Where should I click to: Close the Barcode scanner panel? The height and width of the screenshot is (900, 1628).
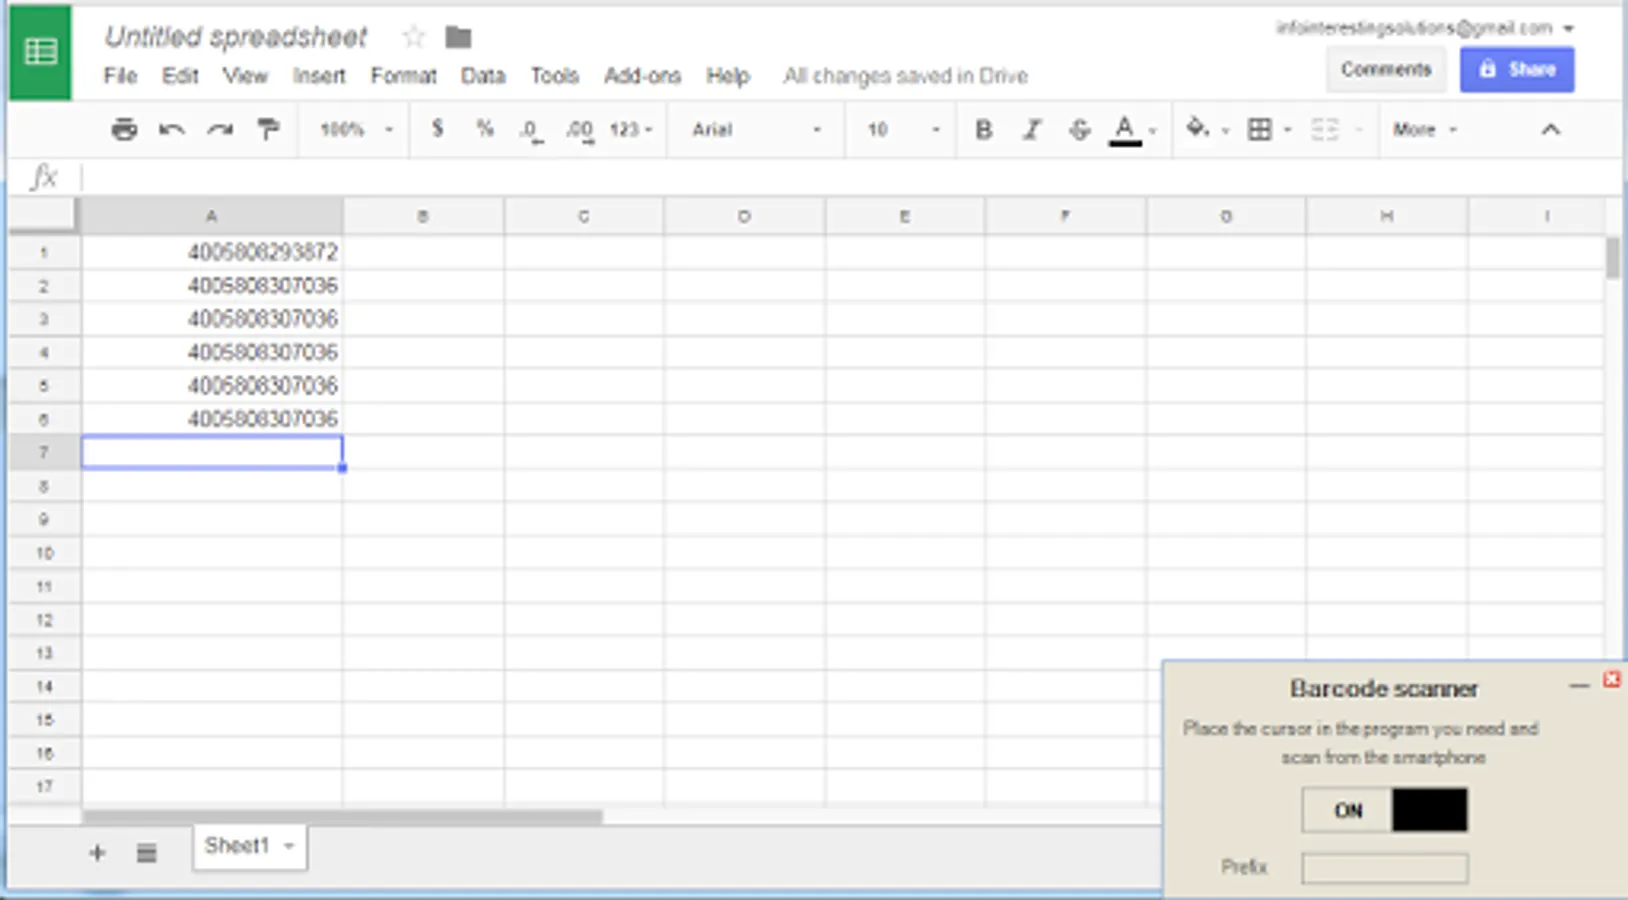[1611, 680]
